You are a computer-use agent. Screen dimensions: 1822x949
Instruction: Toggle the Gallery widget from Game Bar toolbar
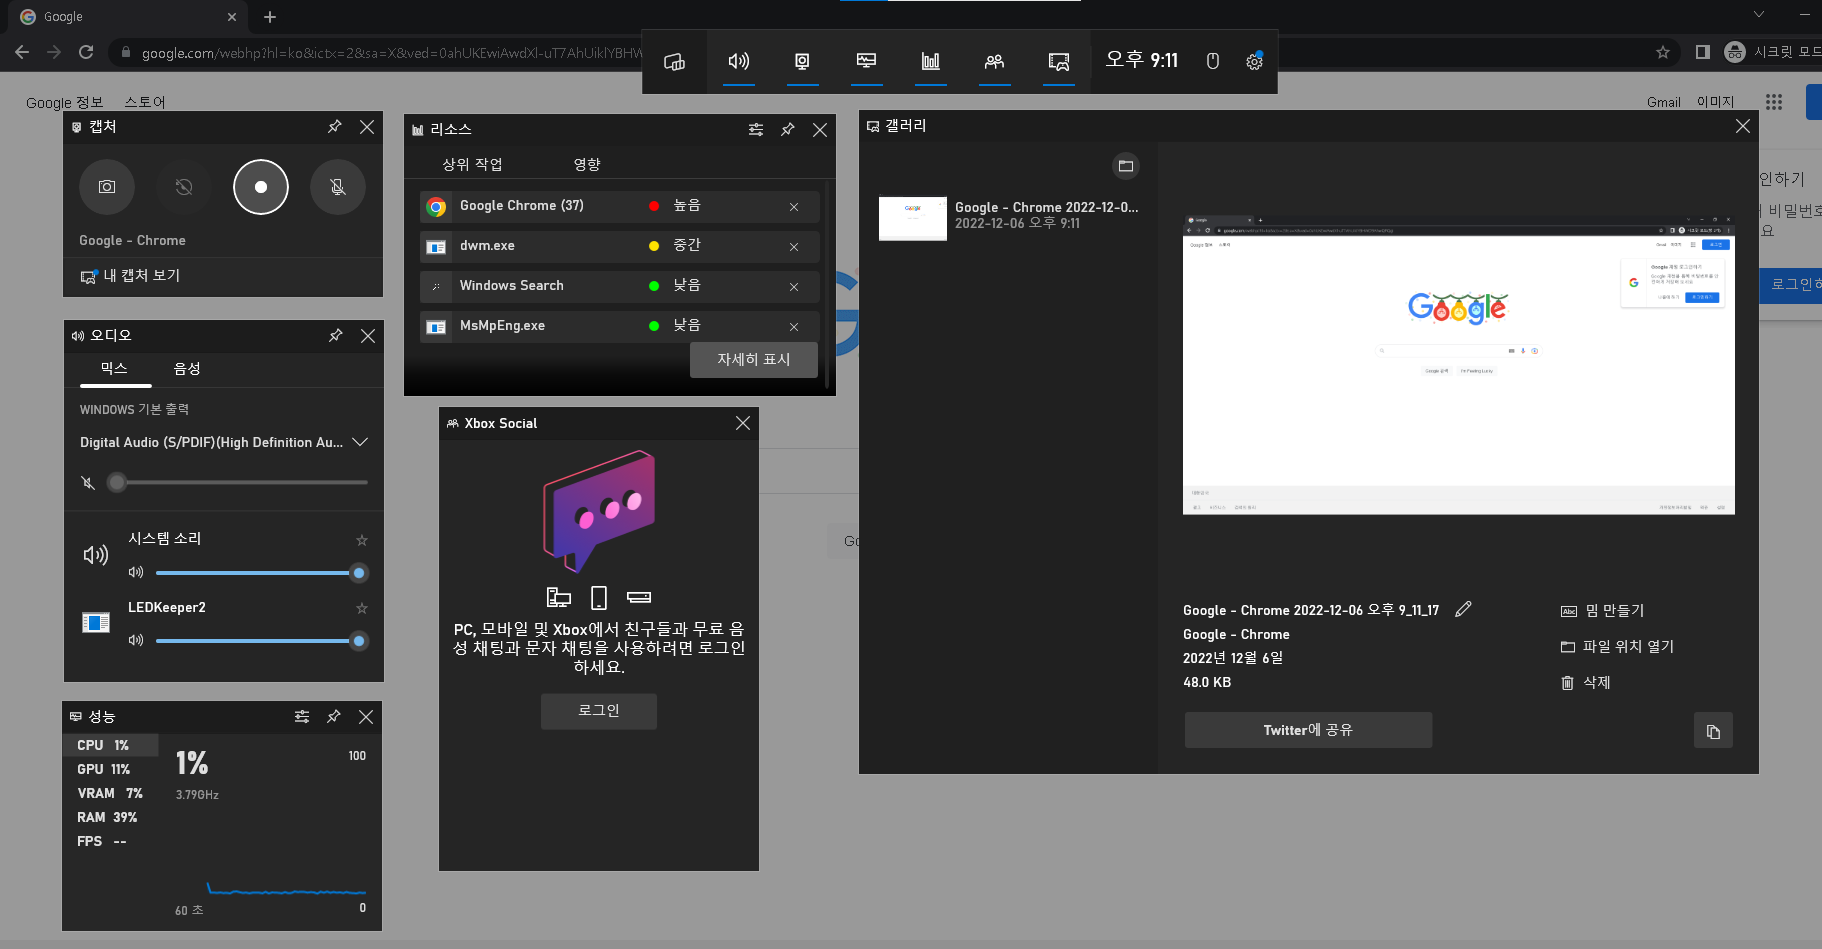tap(1059, 61)
